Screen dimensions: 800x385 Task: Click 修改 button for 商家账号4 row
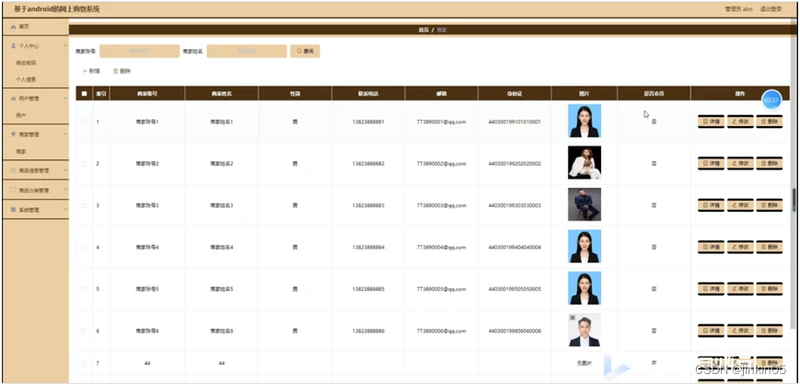coord(740,247)
